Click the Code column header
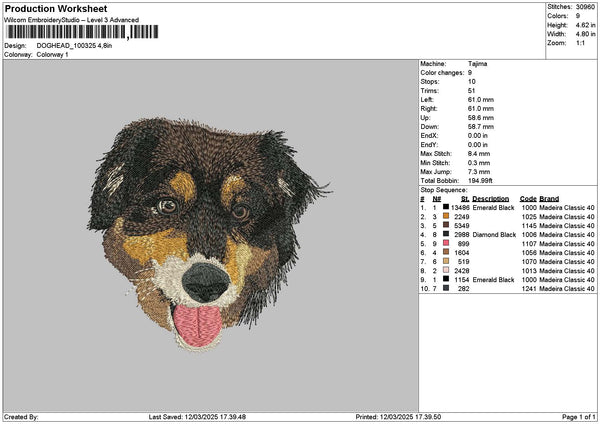This screenshot has height=424, width=600. coord(528,198)
